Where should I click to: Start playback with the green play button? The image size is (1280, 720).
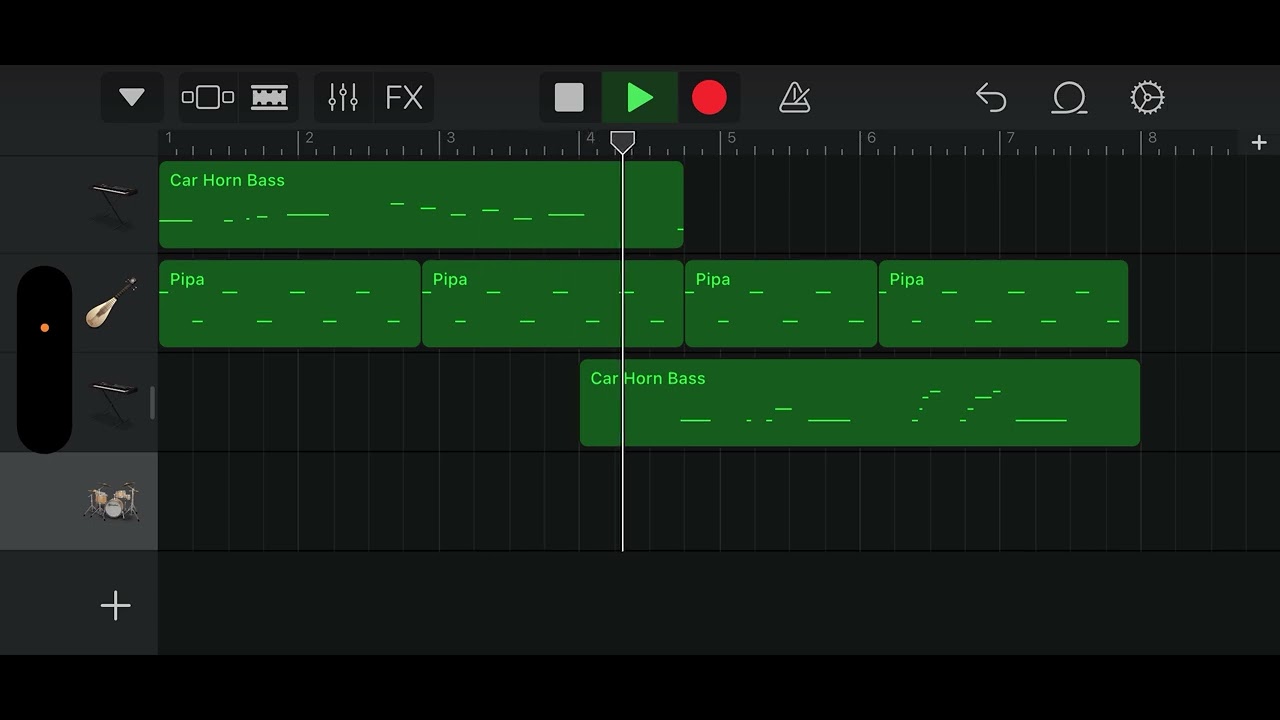640,97
